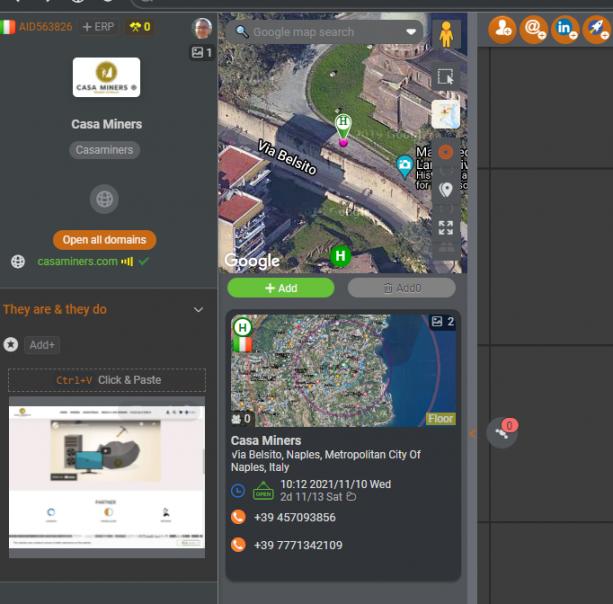Toggle the map type layer thumbnail

pos(445,115)
